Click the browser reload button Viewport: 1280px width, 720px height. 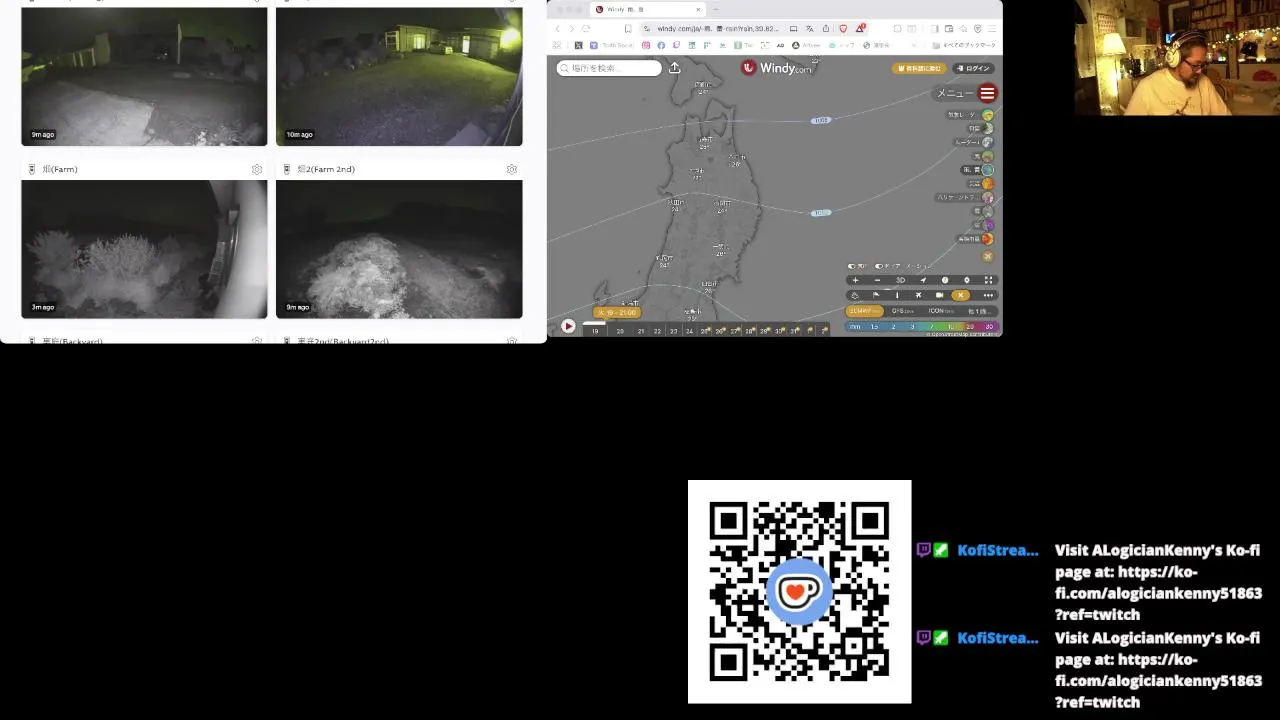pyautogui.click(x=586, y=28)
